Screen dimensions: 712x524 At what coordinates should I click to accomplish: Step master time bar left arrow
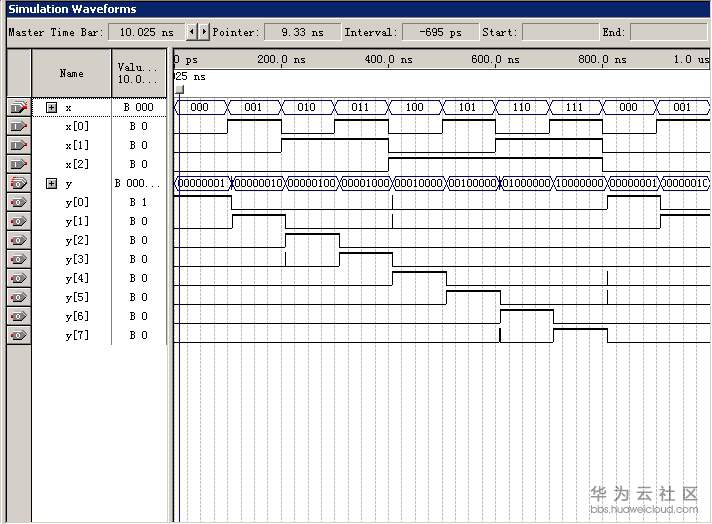pyautogui.click(x=192, y=32)
